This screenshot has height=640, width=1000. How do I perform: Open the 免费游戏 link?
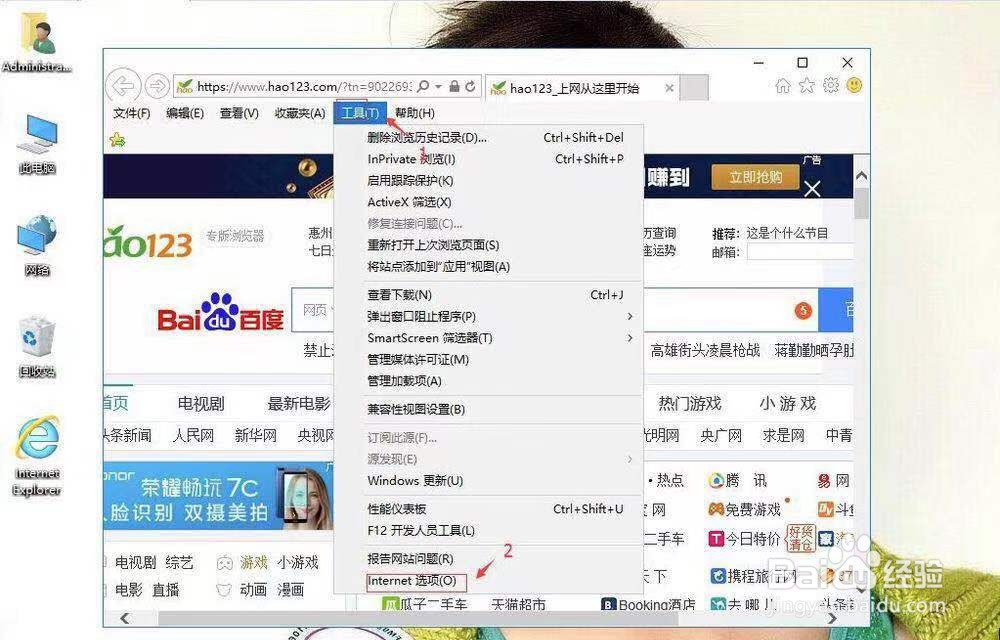coord(745,509)
